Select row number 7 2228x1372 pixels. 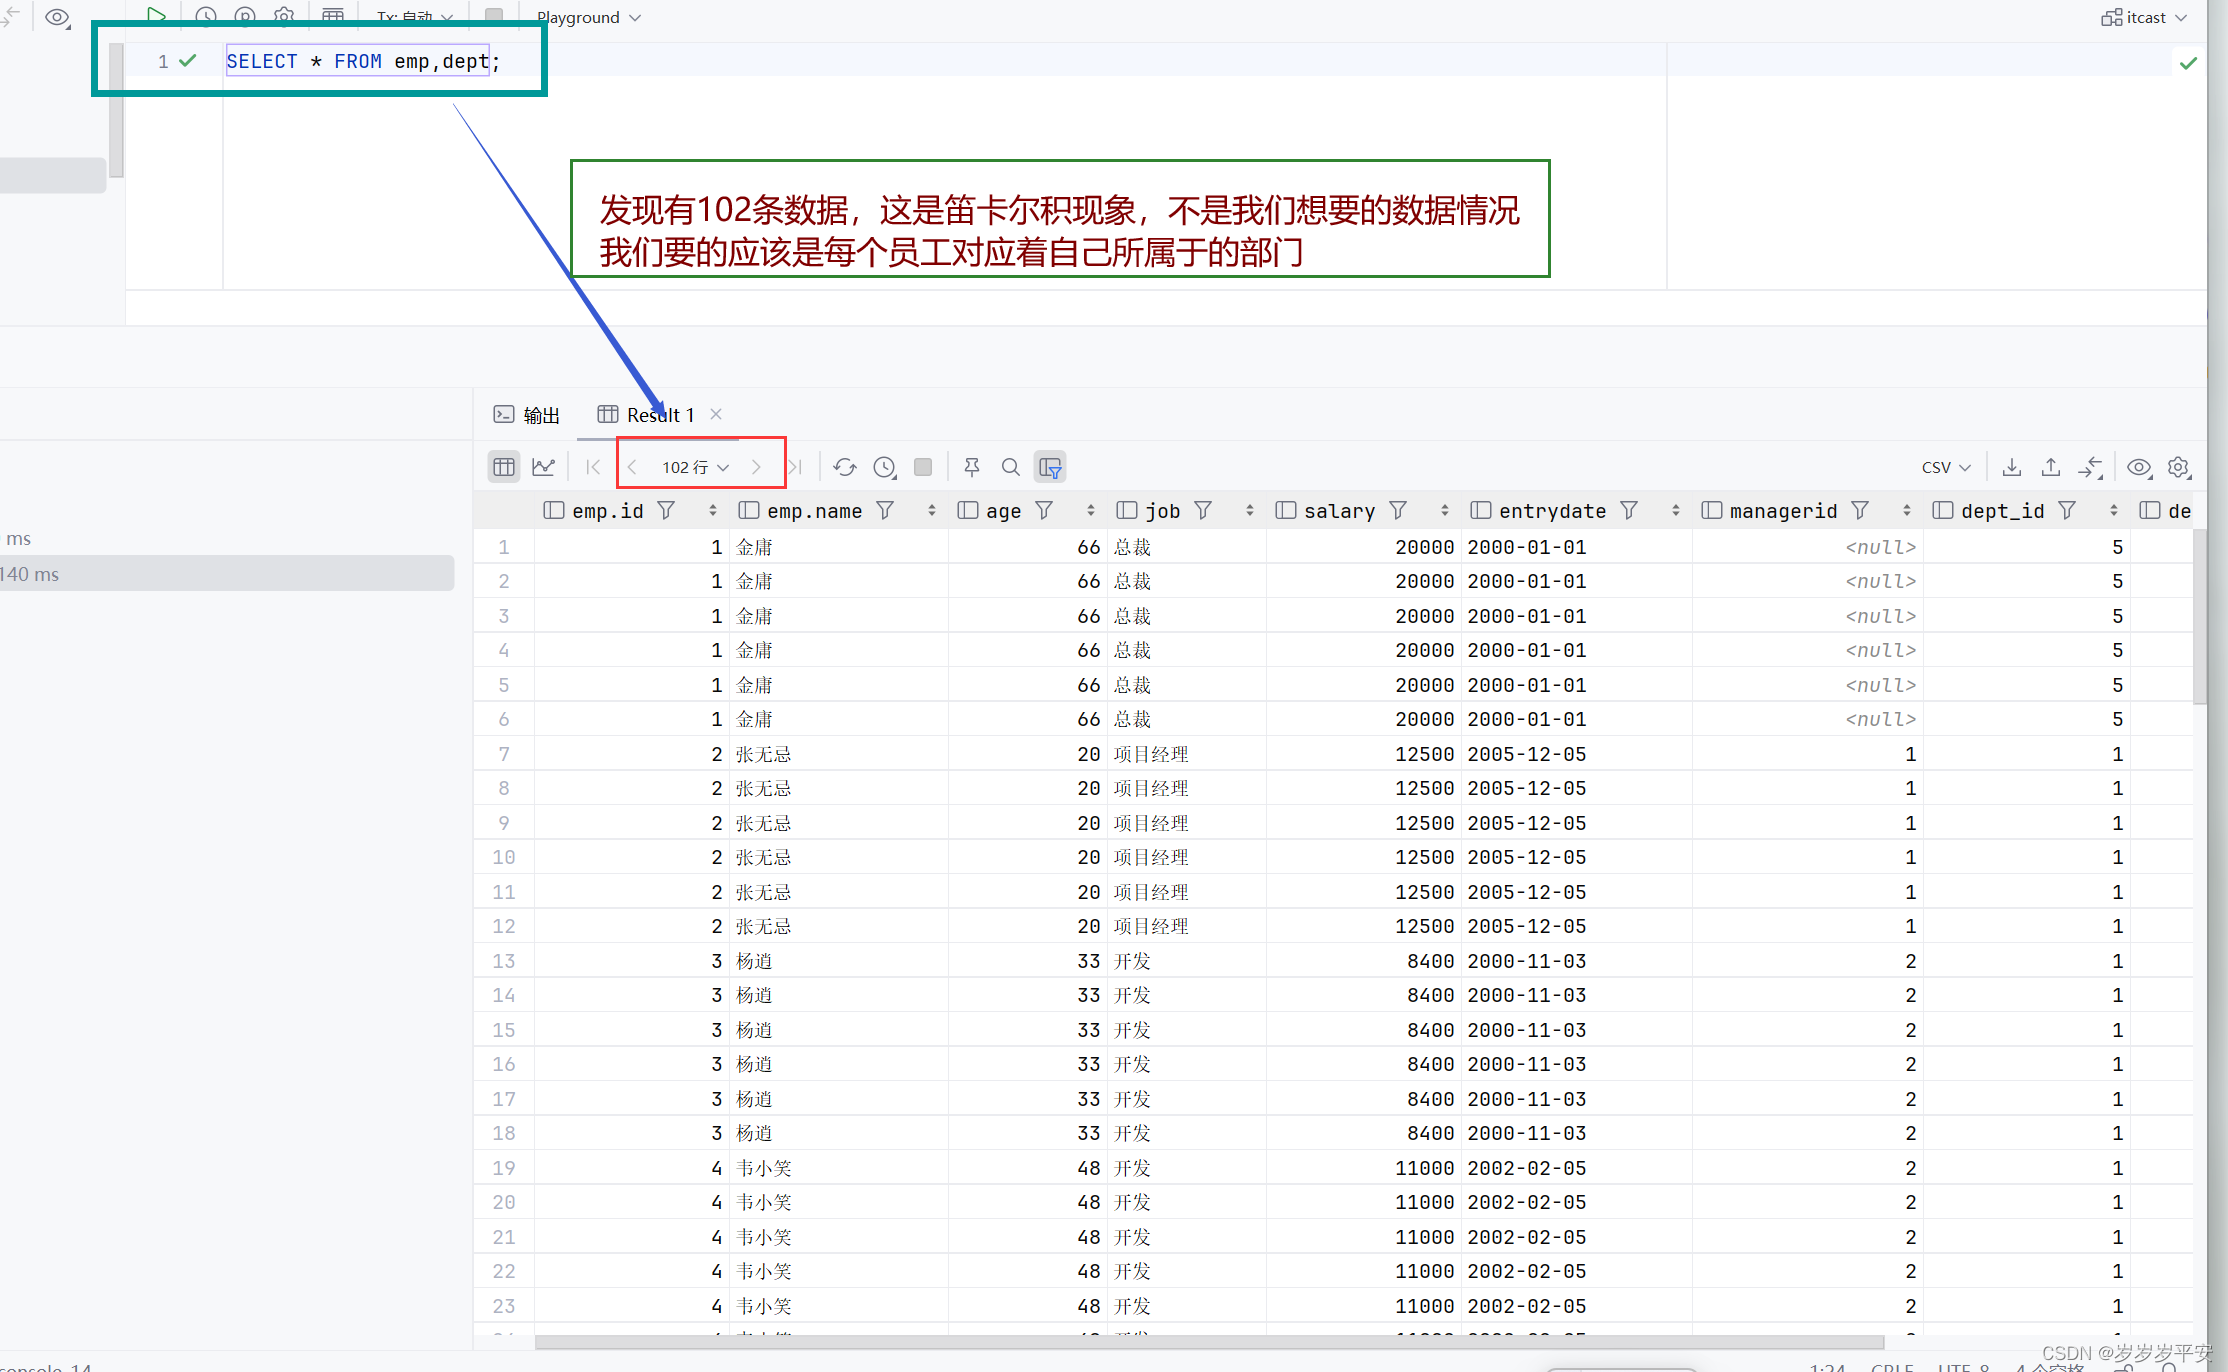(504, 754)
